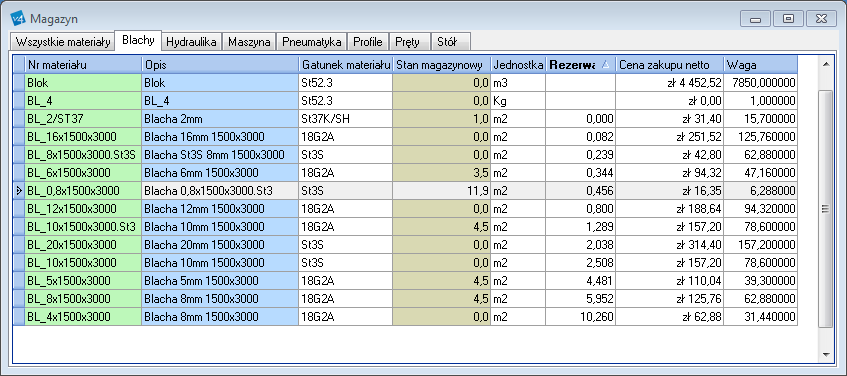Click the price cell zł 314,40
Image resolution: width=847 pixels, height=376 pixels.
point(670,245)
